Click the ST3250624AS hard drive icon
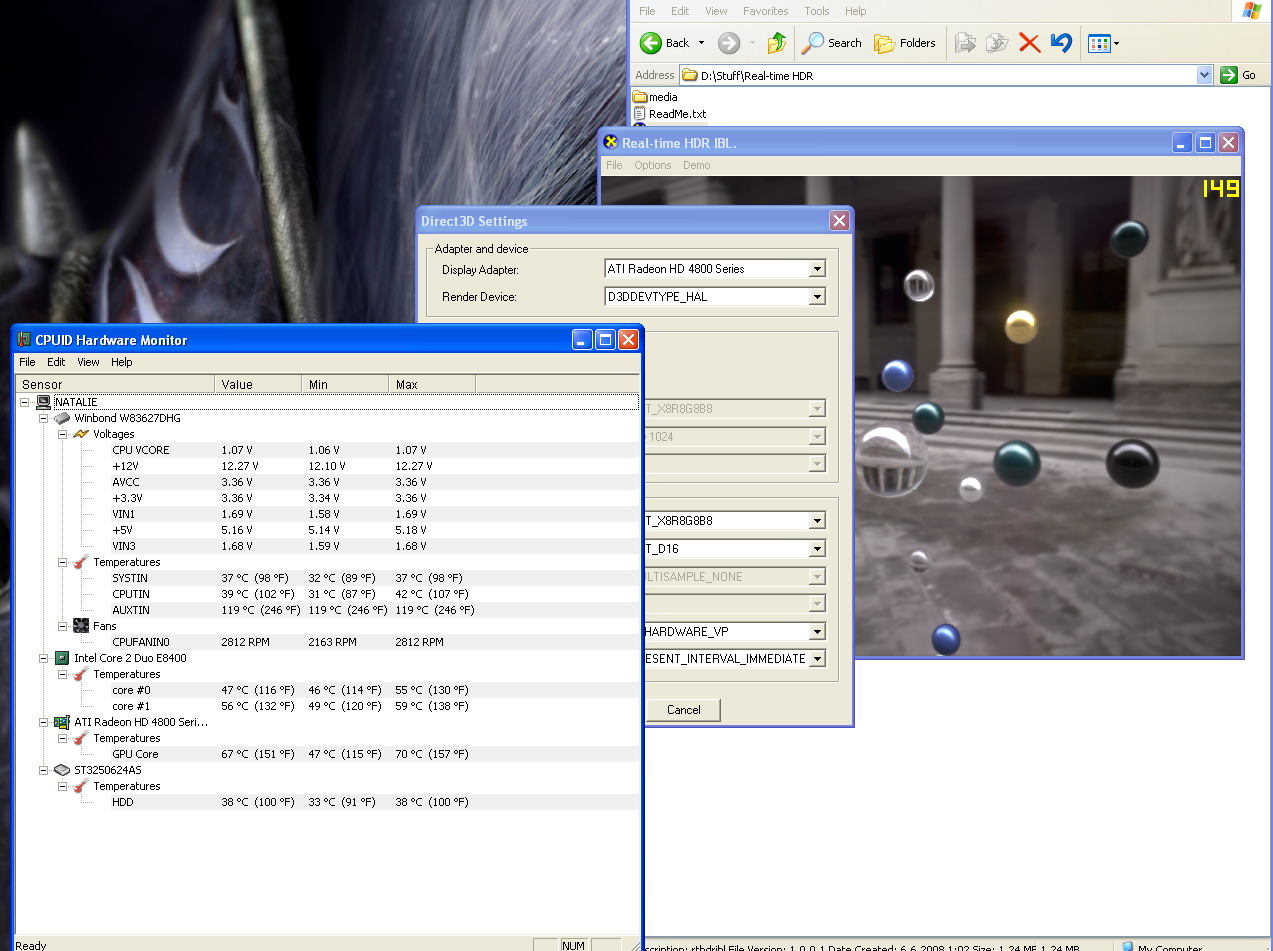Screen dimensions: 1273x951 [62, 770]
